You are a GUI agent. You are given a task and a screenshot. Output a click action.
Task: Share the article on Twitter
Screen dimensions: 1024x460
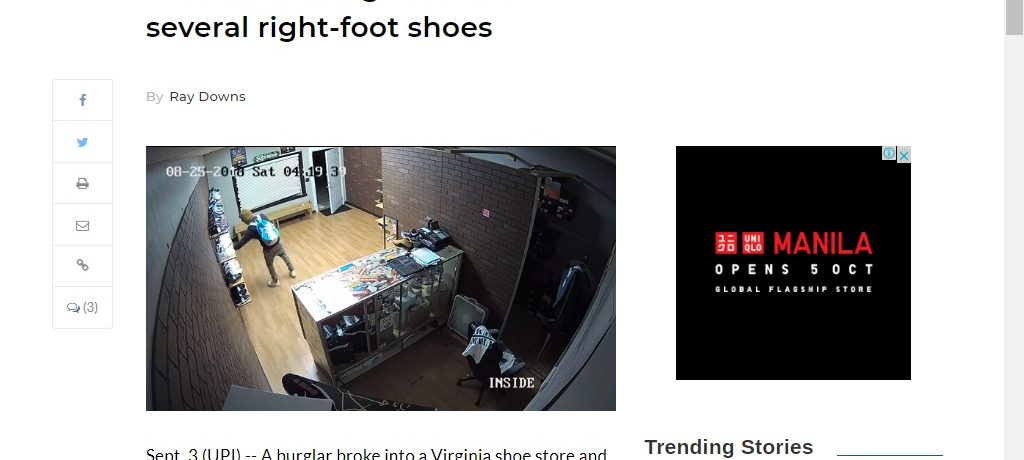click(x=82, y=142)
